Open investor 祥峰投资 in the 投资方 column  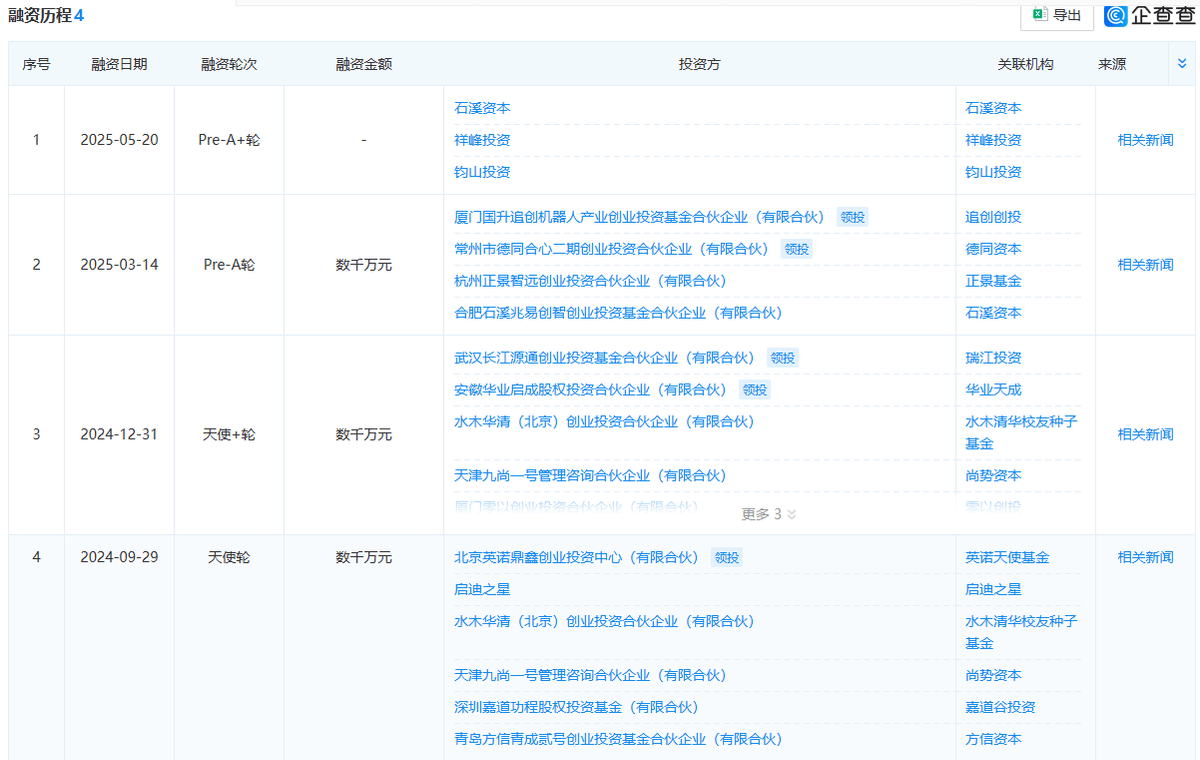coord(482,140)
